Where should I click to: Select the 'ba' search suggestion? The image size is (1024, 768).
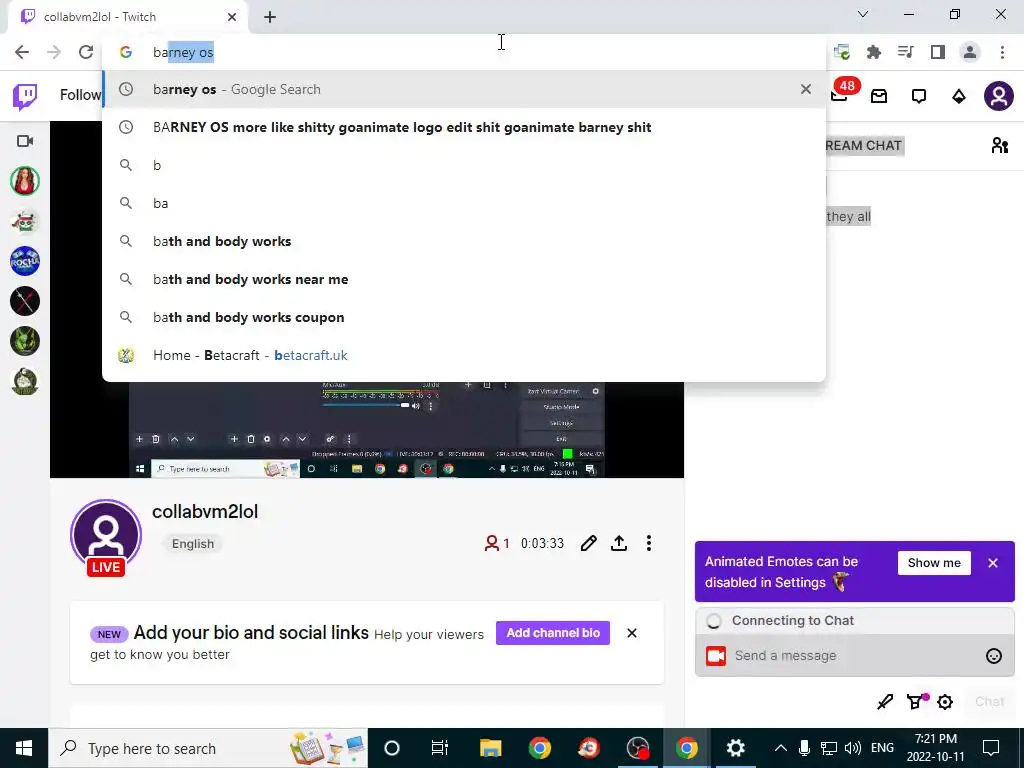(464, 203)
